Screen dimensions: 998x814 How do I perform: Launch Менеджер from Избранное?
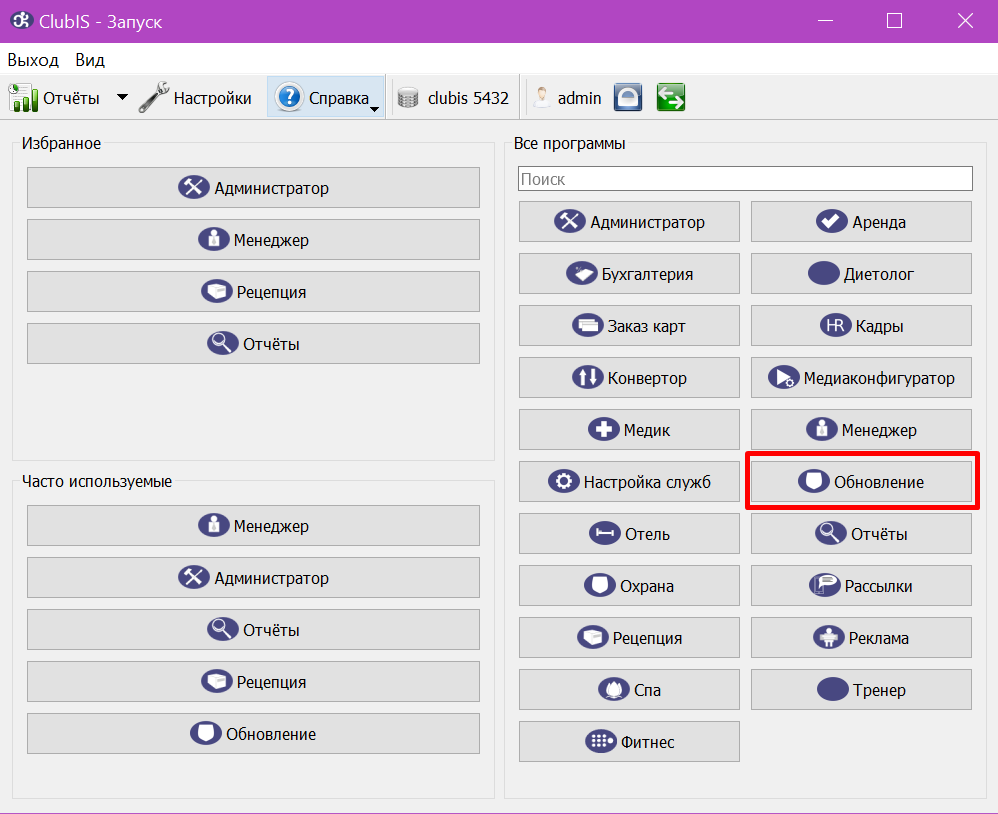click(x=253, y=239)
